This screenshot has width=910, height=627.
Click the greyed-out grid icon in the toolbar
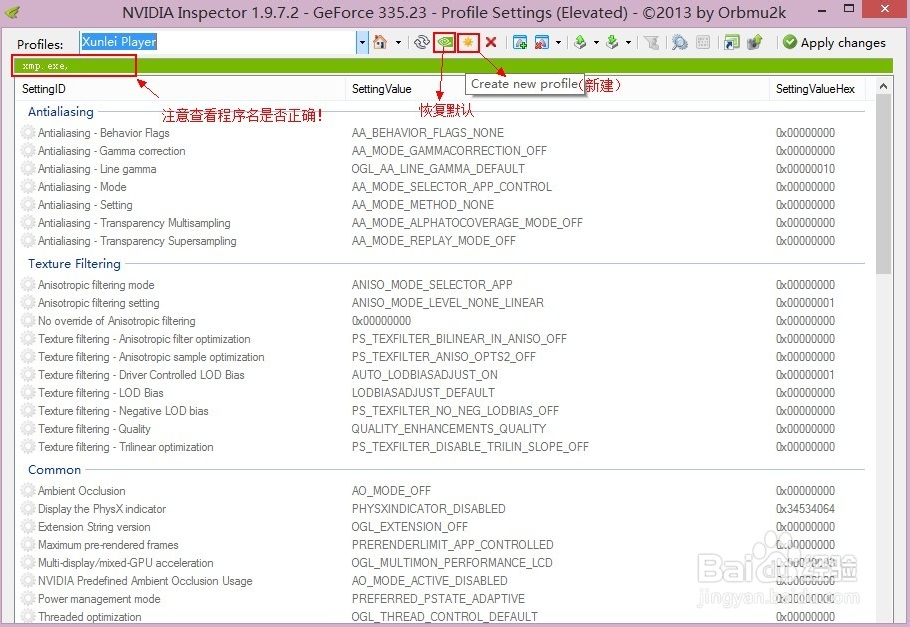(703, 42)
